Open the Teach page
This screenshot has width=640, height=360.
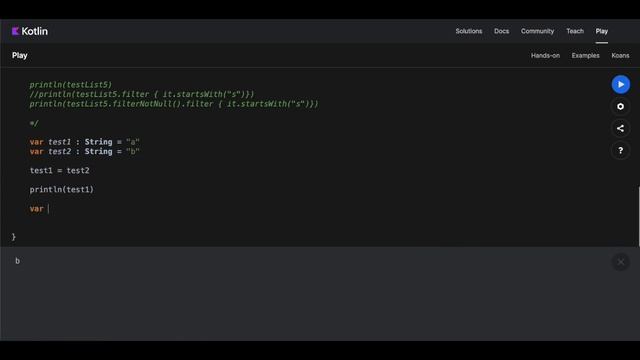(x=575, y=31)
